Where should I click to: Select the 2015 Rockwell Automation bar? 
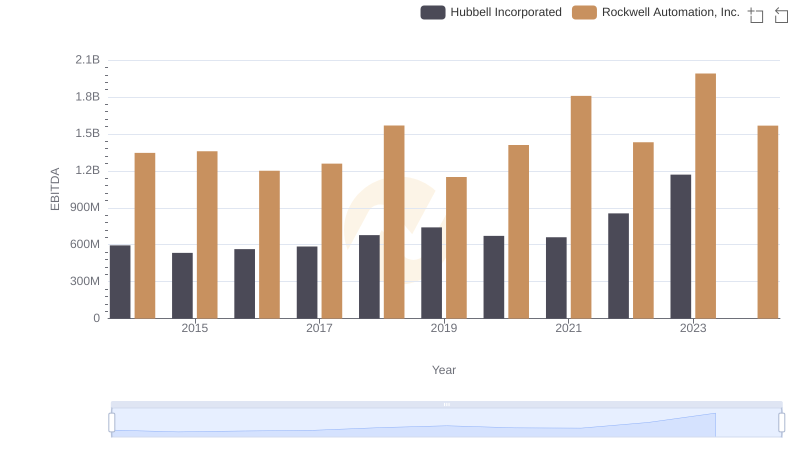click(x=207, y=235)
